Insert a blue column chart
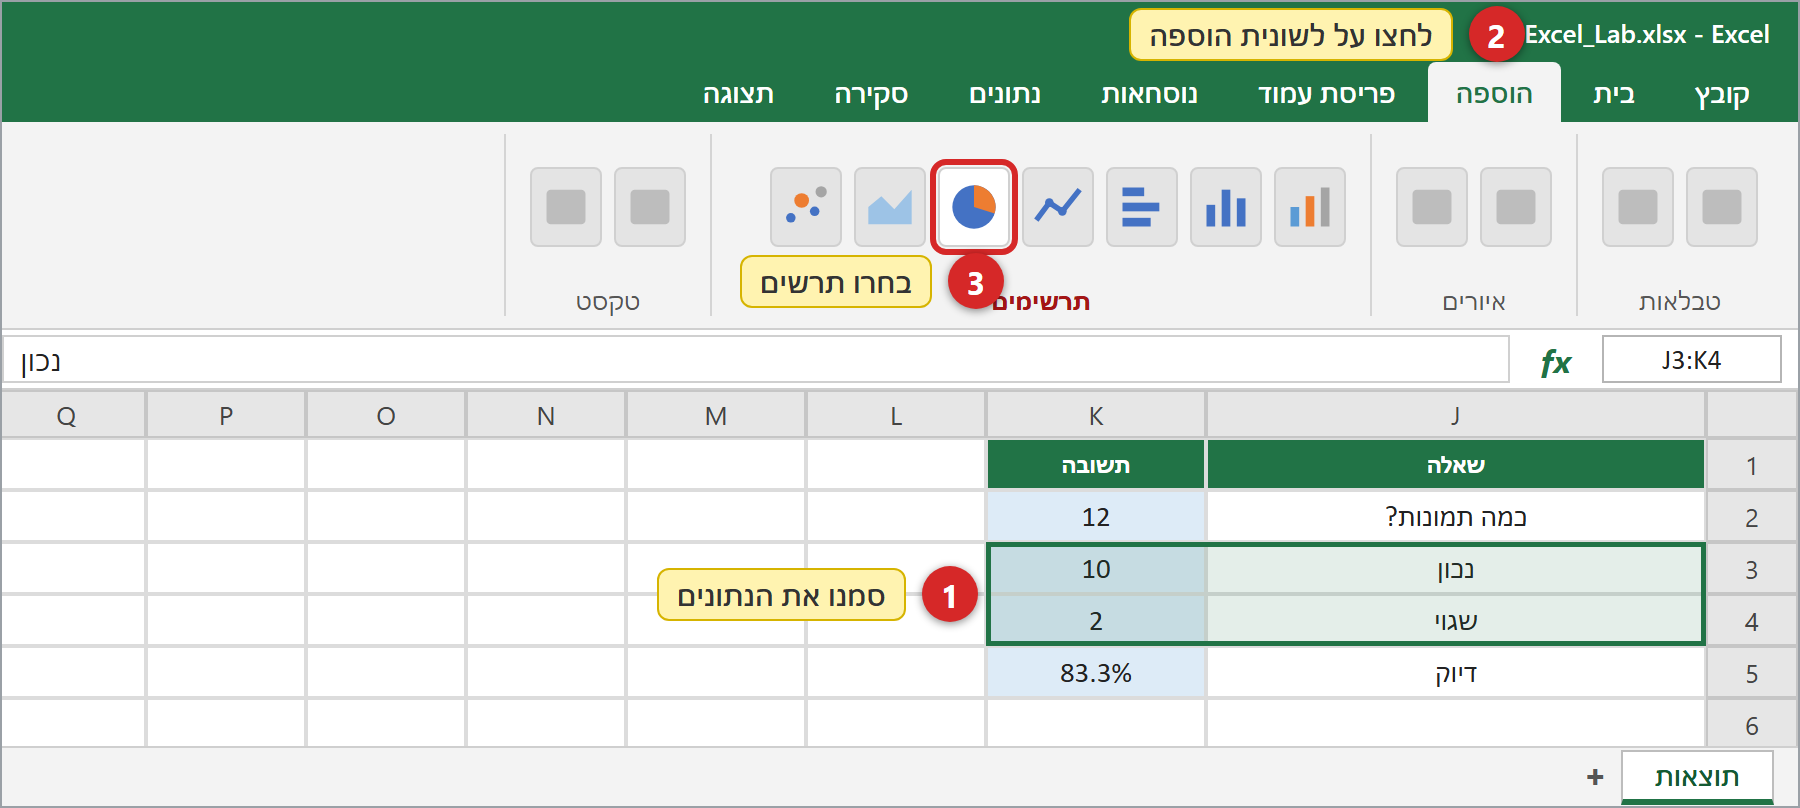 tap(1226, 207)
